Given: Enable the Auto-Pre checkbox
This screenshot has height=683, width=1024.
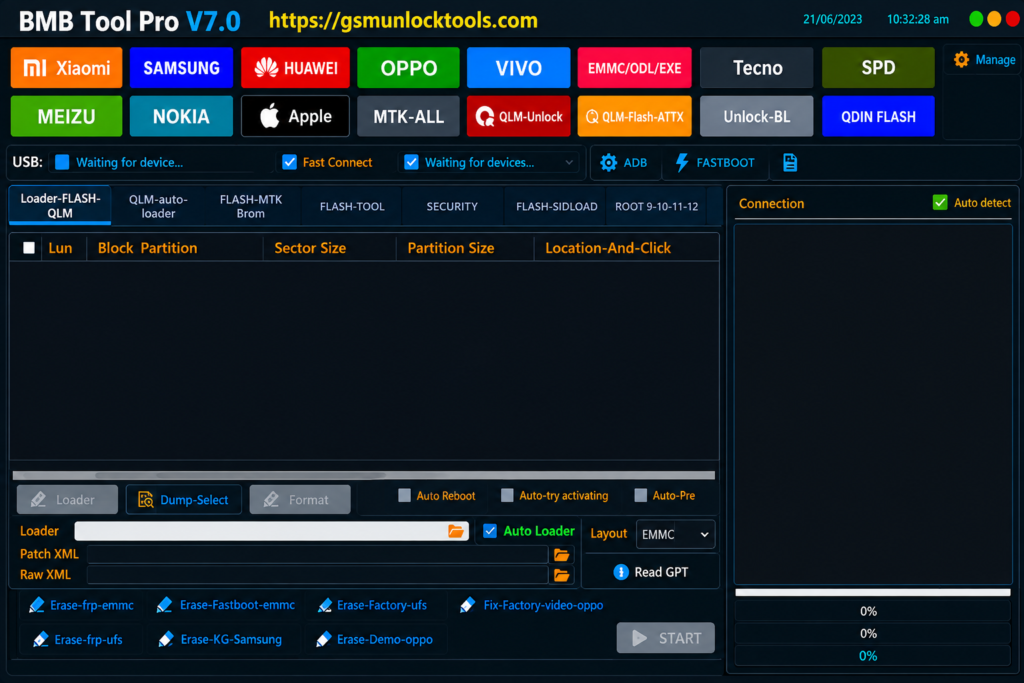Looking at the screenshot, I should click(x=641, y=496).
